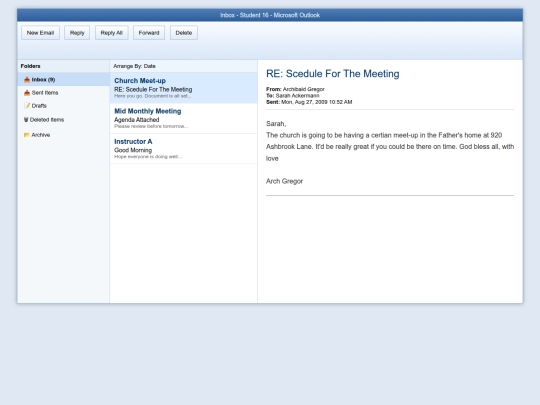Click the Deleted Items trash icon
540x405 pixels.
[26, 120]
